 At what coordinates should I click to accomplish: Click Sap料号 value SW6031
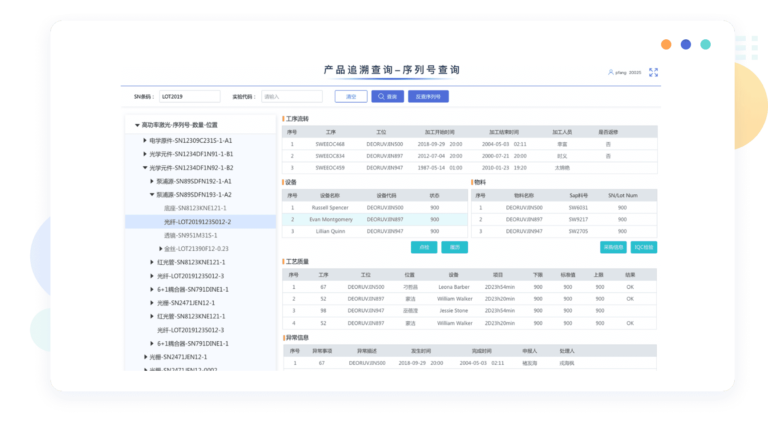(x=578, y=208)
